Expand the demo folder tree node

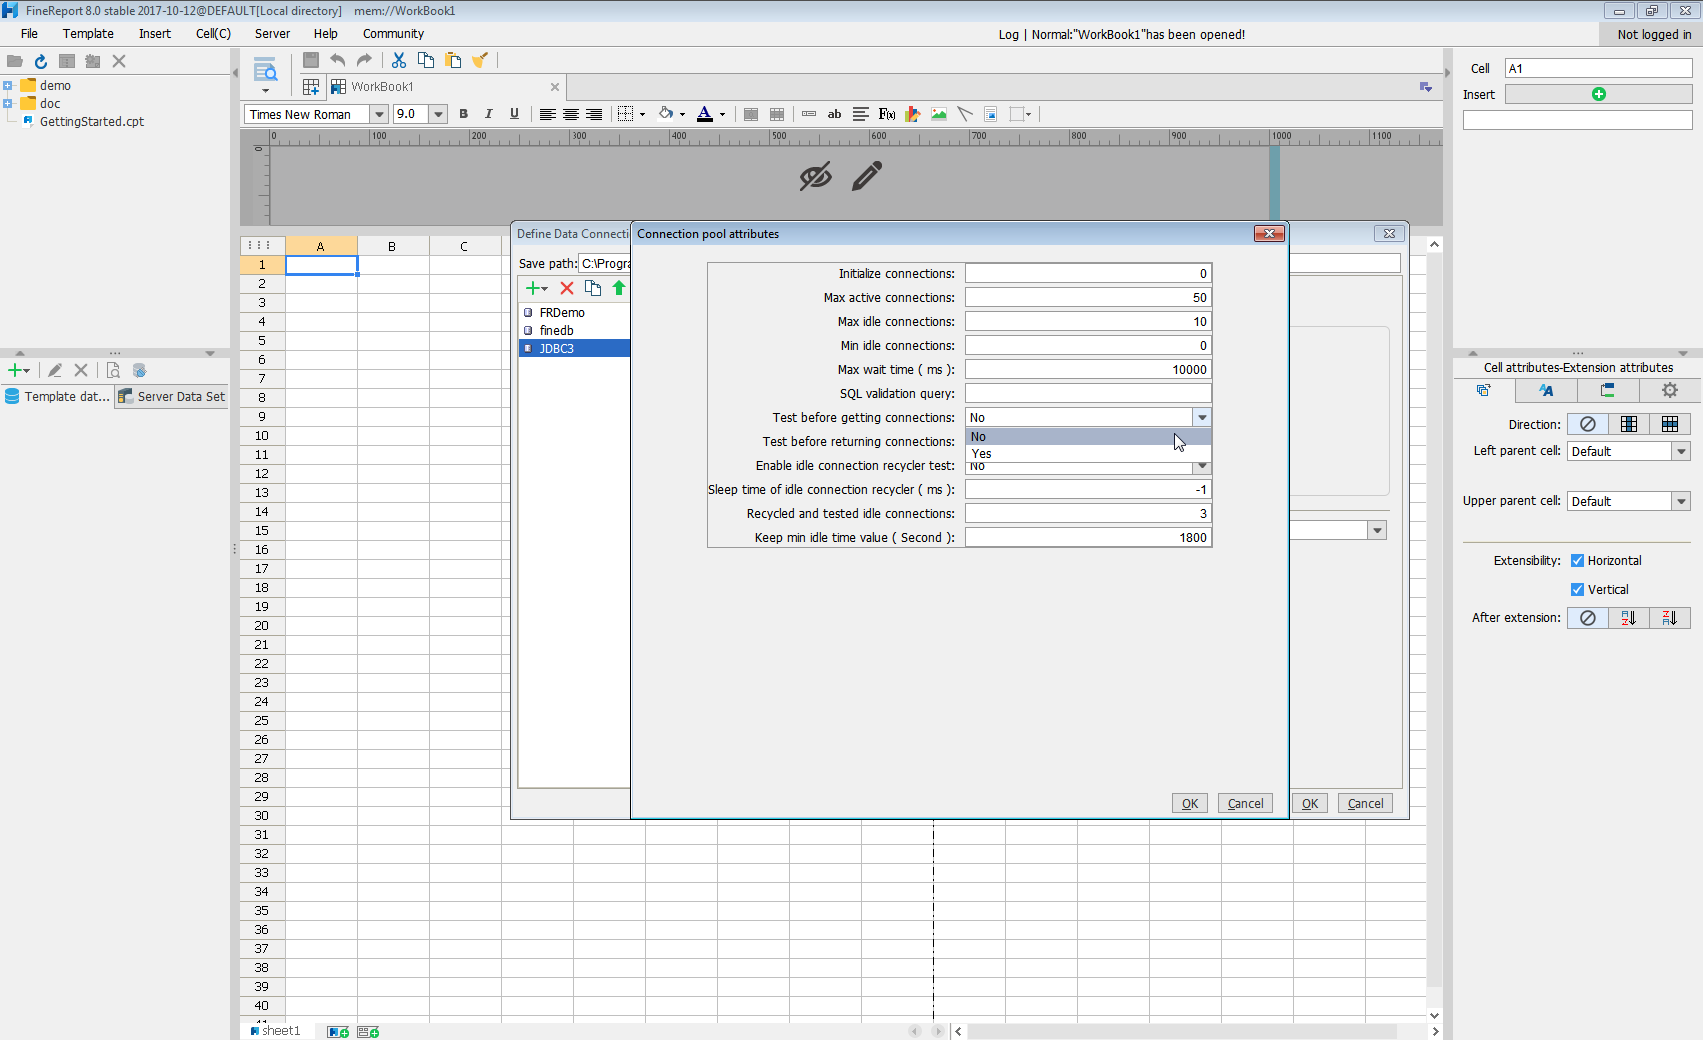point(8,86)
